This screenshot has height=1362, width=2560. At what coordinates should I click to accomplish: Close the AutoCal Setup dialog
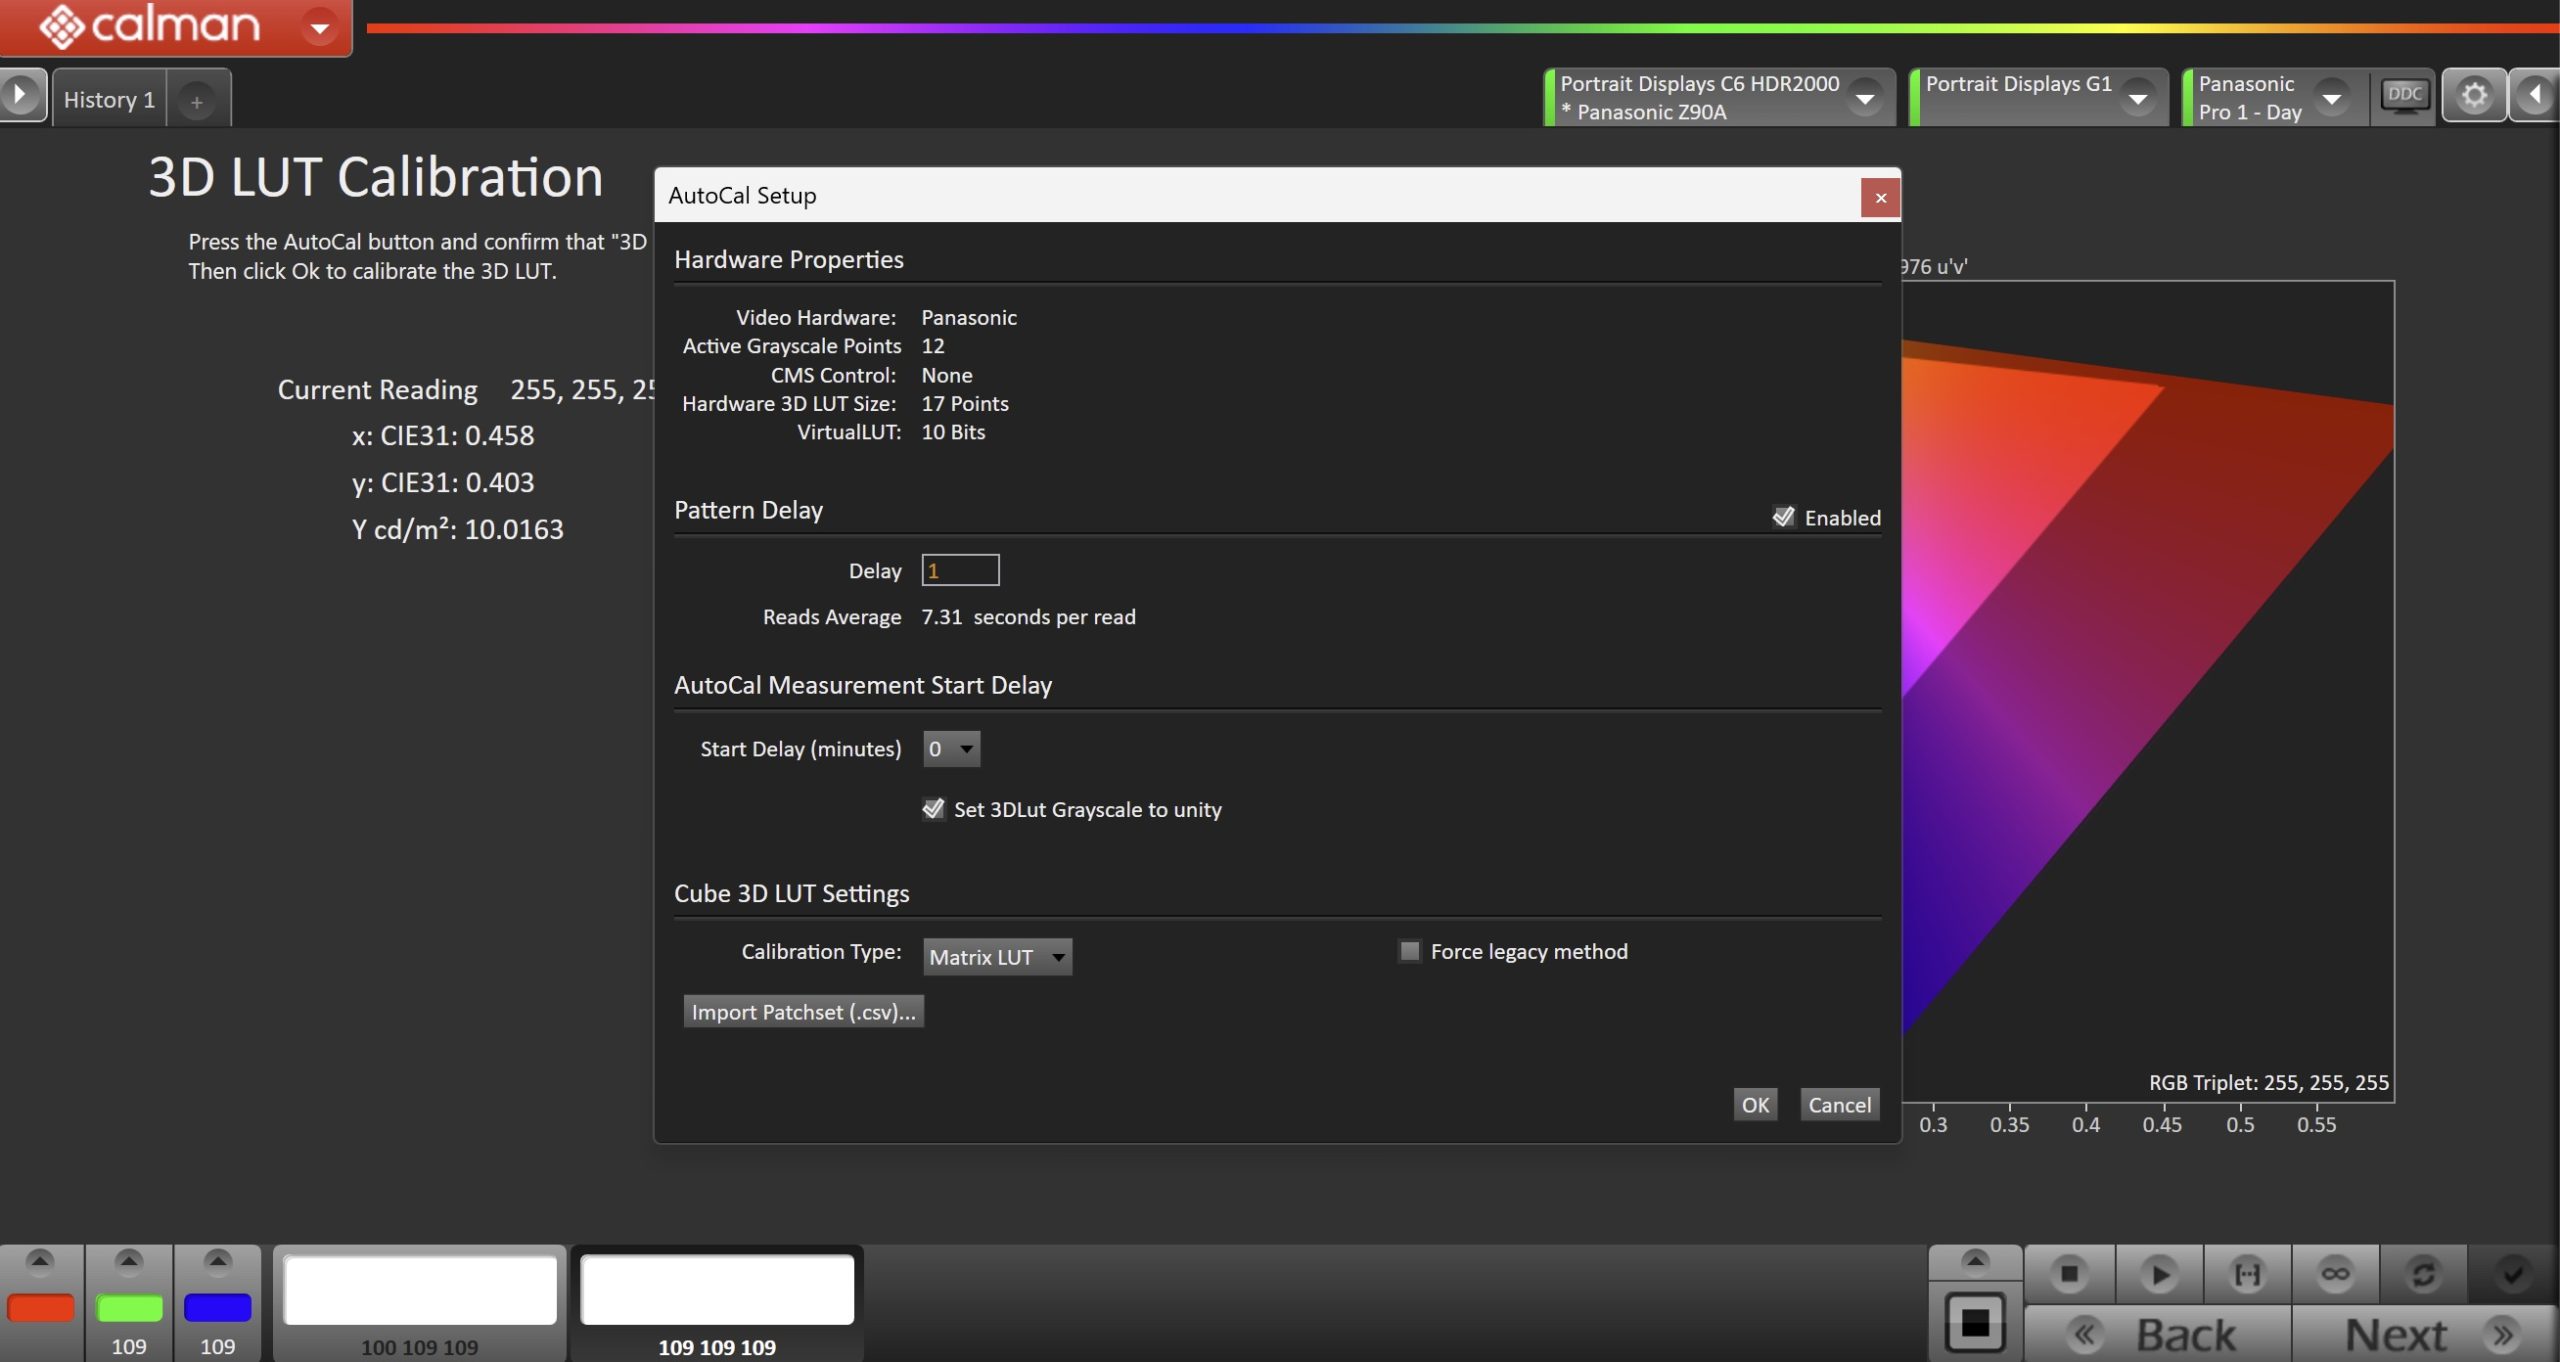click(1880, 197)
